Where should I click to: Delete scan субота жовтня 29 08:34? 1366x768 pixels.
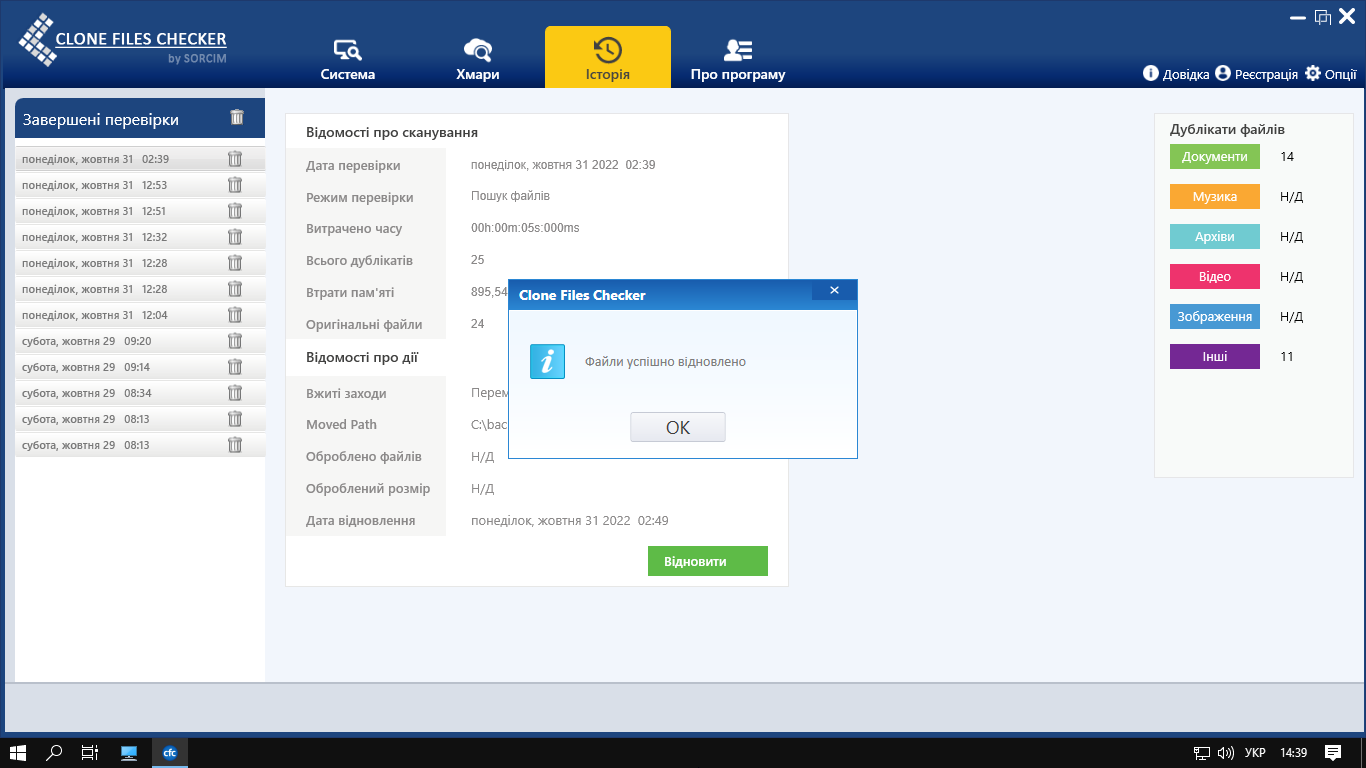pos(235,393)
